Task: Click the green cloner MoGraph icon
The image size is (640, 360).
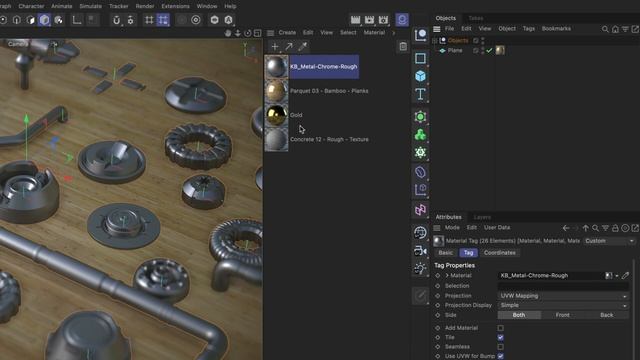Action: coord(420,135)
